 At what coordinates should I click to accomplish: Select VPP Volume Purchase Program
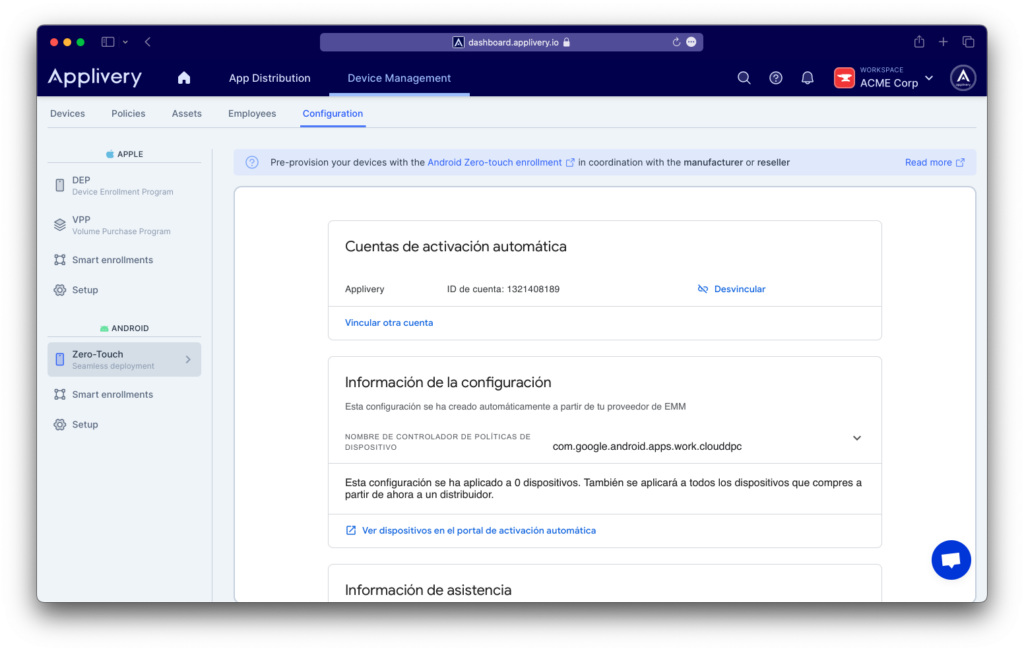tap(124, 225)
